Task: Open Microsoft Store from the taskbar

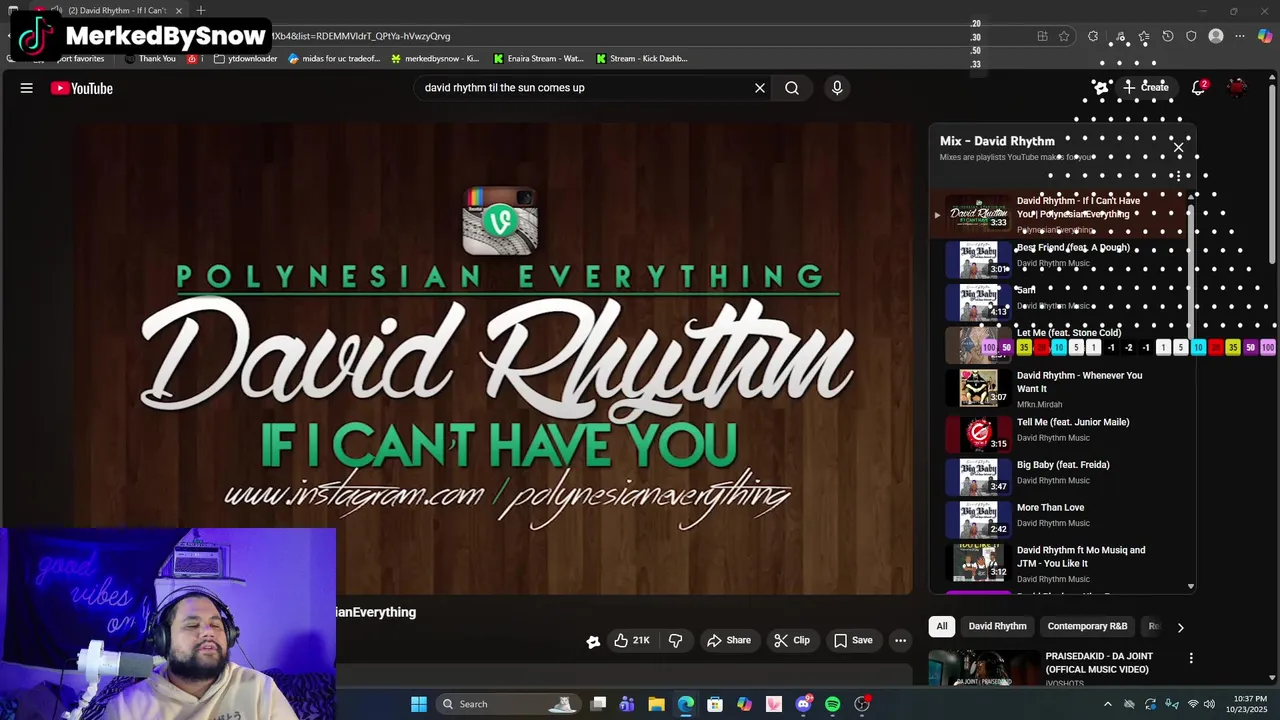Action: (715, 704)
